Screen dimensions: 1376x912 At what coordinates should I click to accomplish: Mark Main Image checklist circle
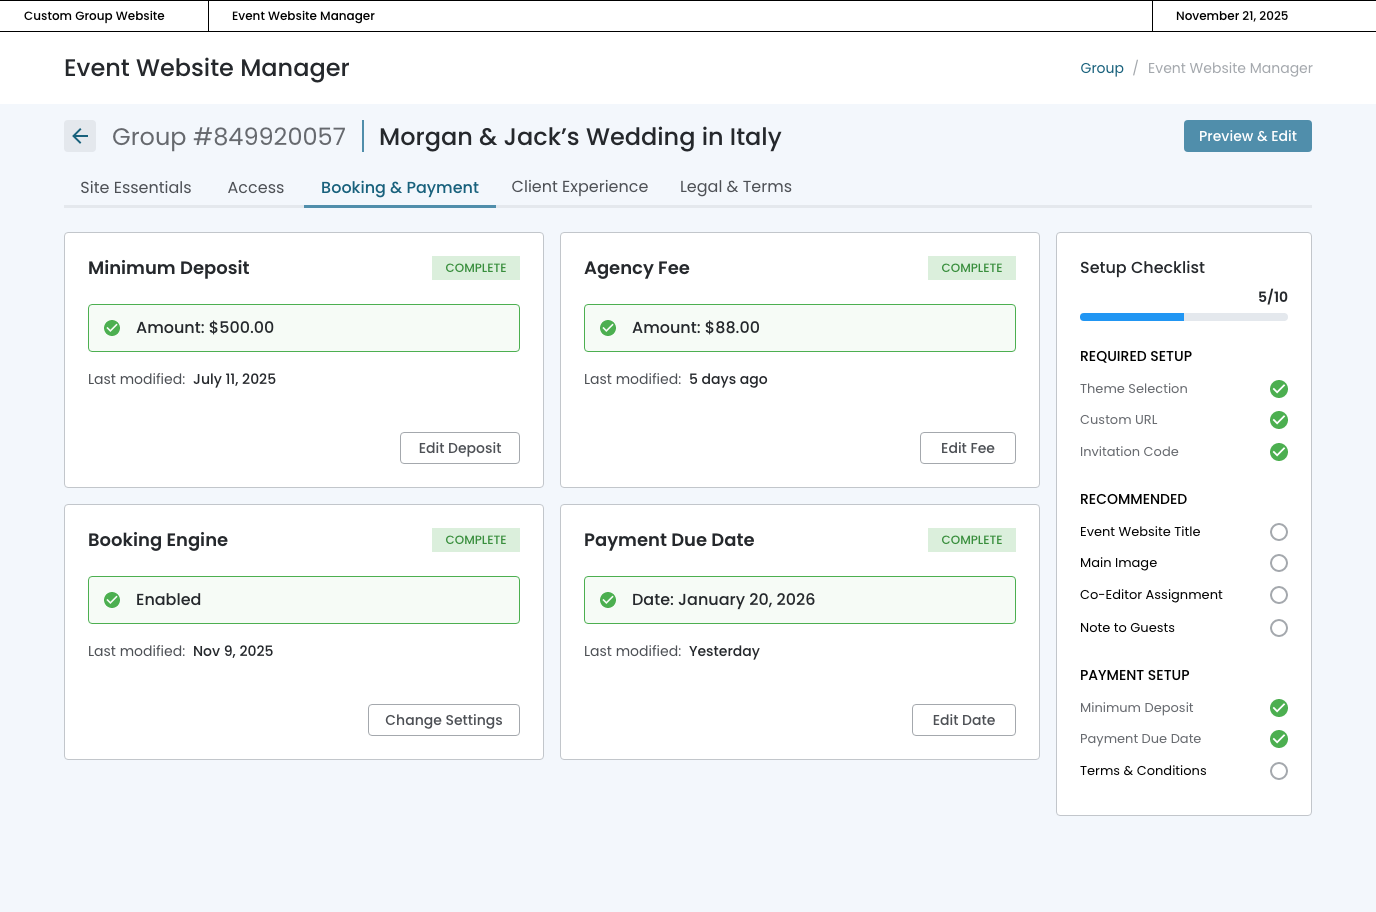1278,563
